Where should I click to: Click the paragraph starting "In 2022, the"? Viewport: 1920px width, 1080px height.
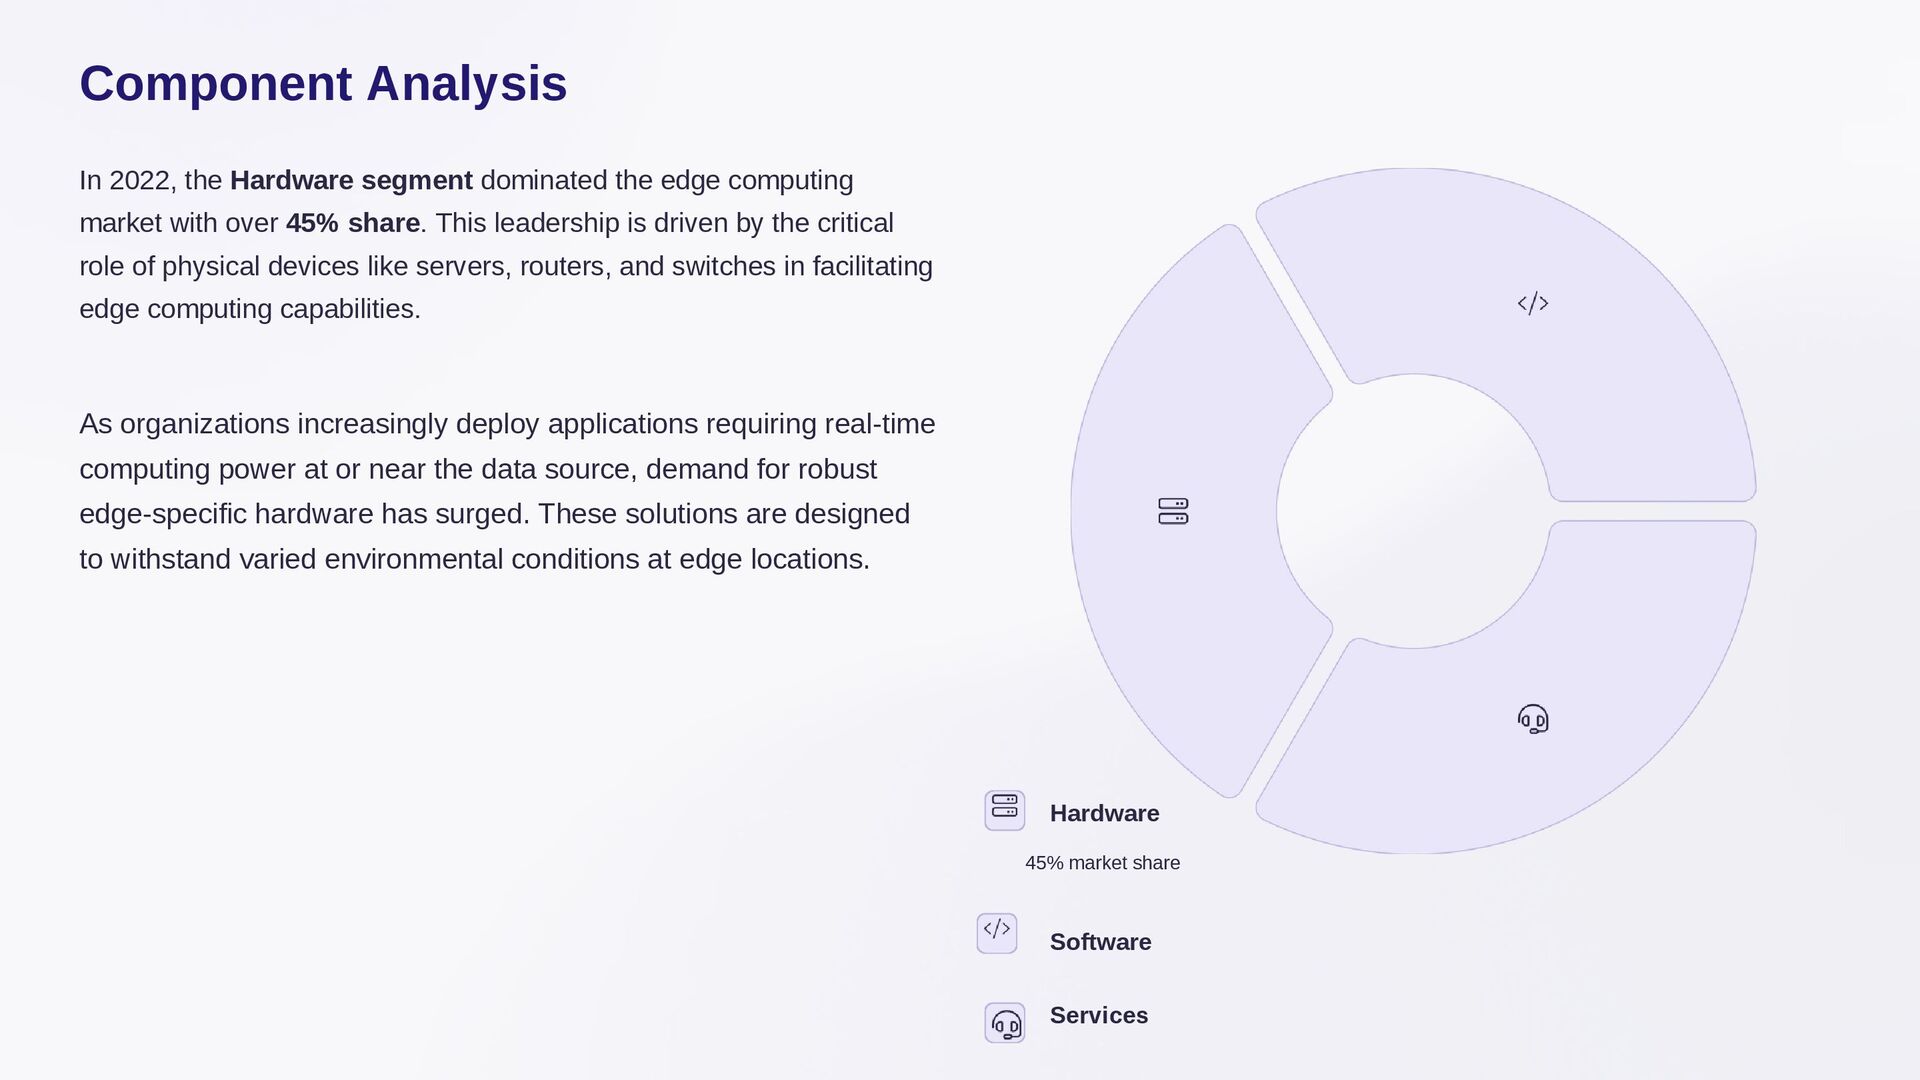tap(506, 244)
